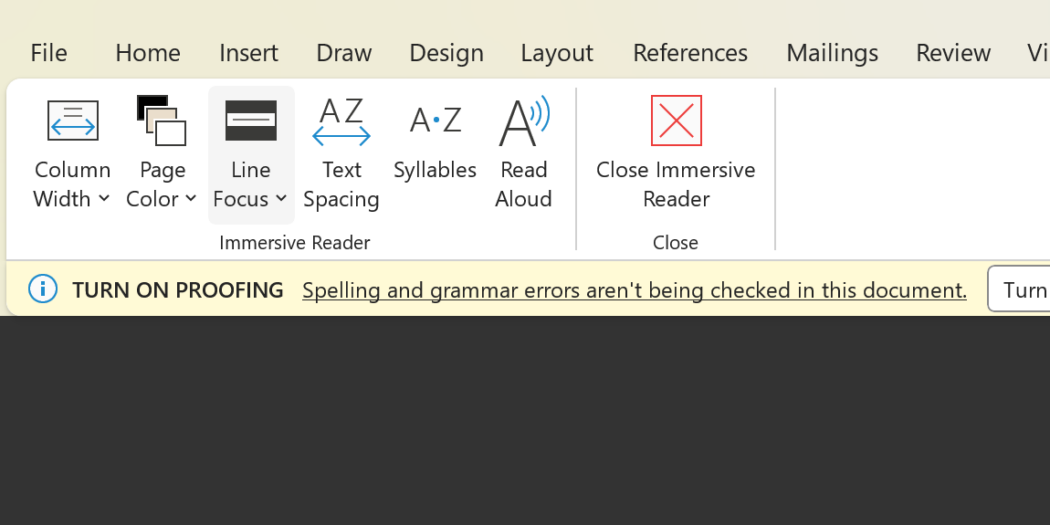This screenshot has height=525, width=1050.
Task: Switch to the Insert tab
Action: tap(248, 53)
